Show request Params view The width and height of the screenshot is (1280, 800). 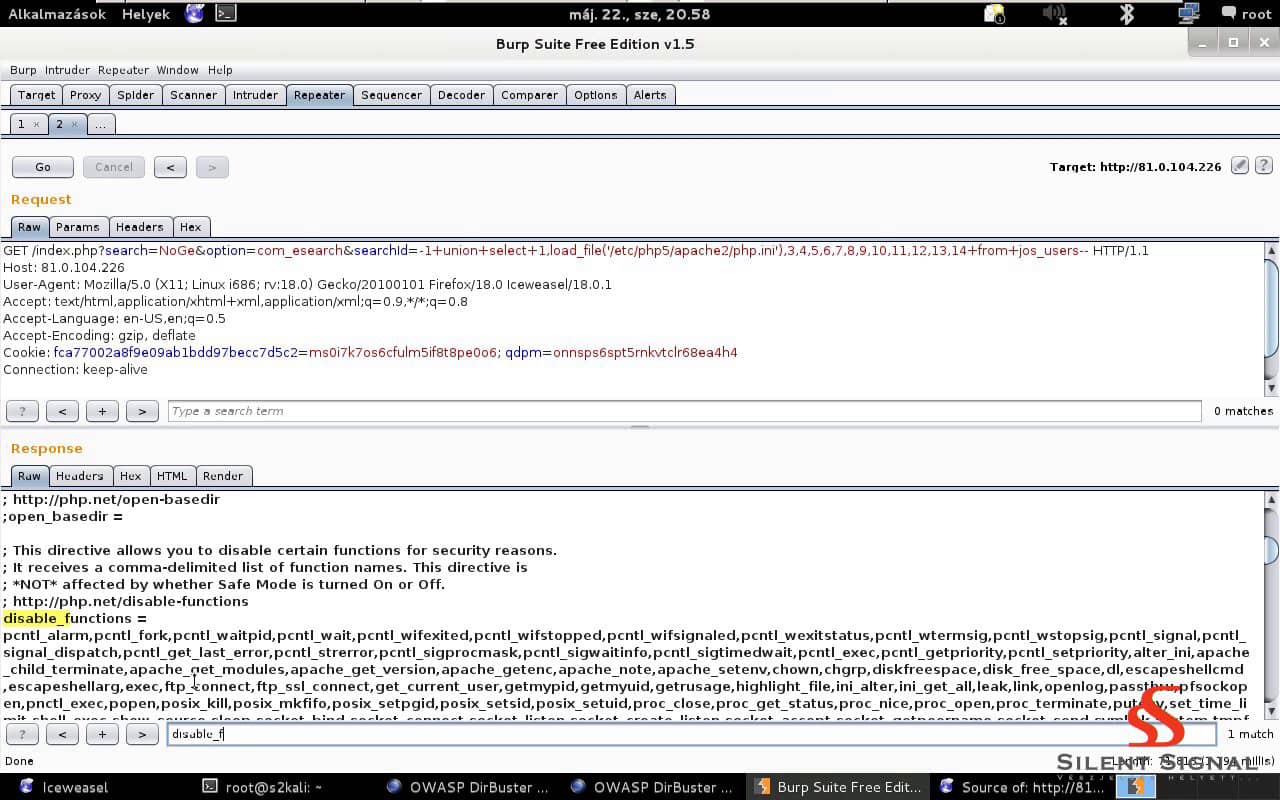pos(77,227)
